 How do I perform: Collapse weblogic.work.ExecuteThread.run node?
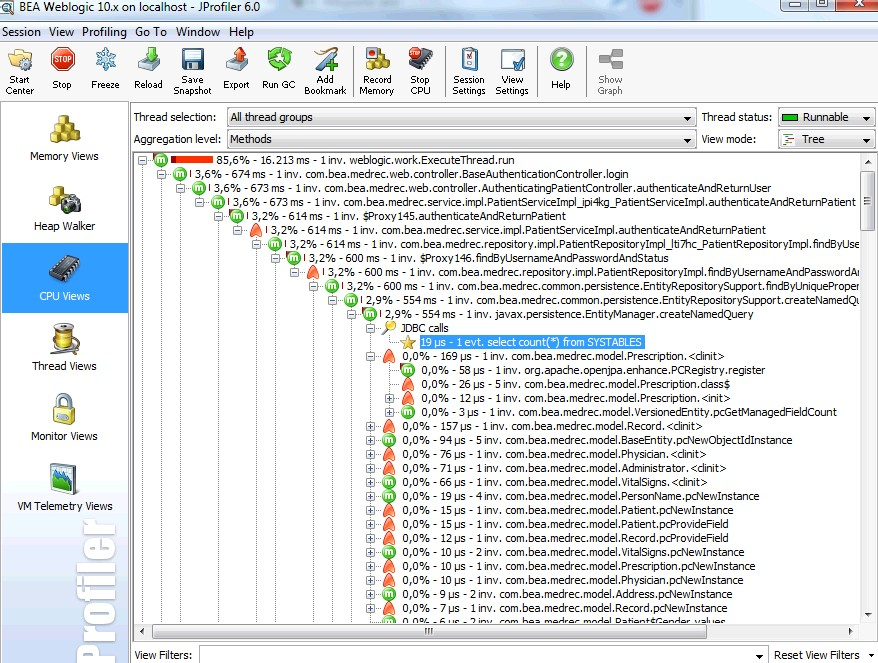tap(142, 160)
